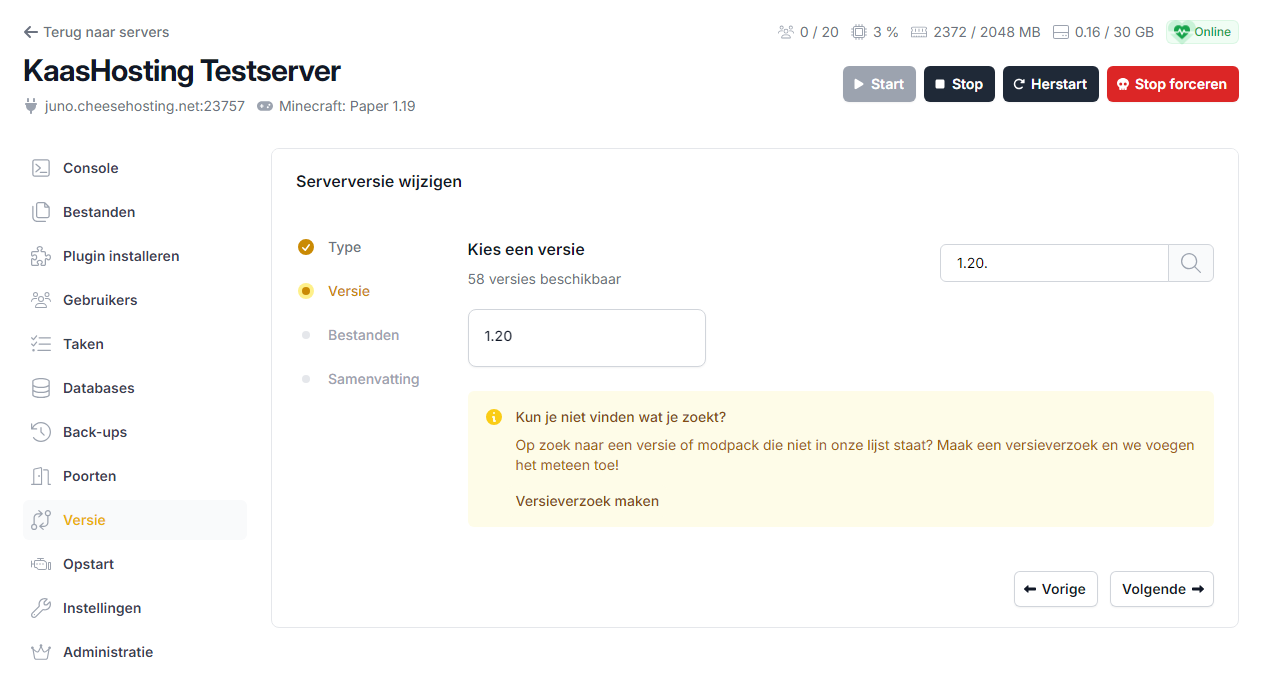Open Console from the sidebar
The image size is (1269, 693).
coord(90,168)
